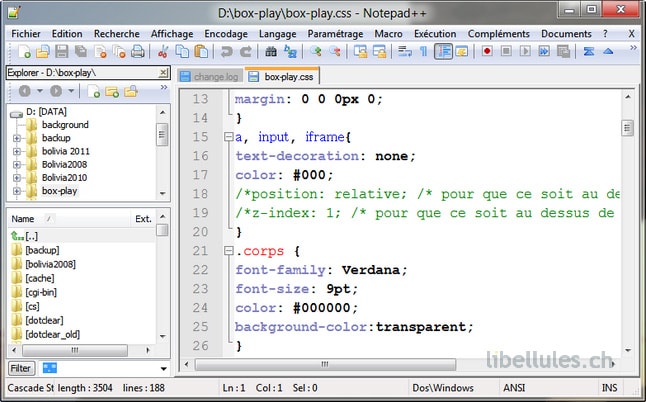Switch to the change.log tab
The height and width of the screenshot is (402, 646).
pos(210,77)
